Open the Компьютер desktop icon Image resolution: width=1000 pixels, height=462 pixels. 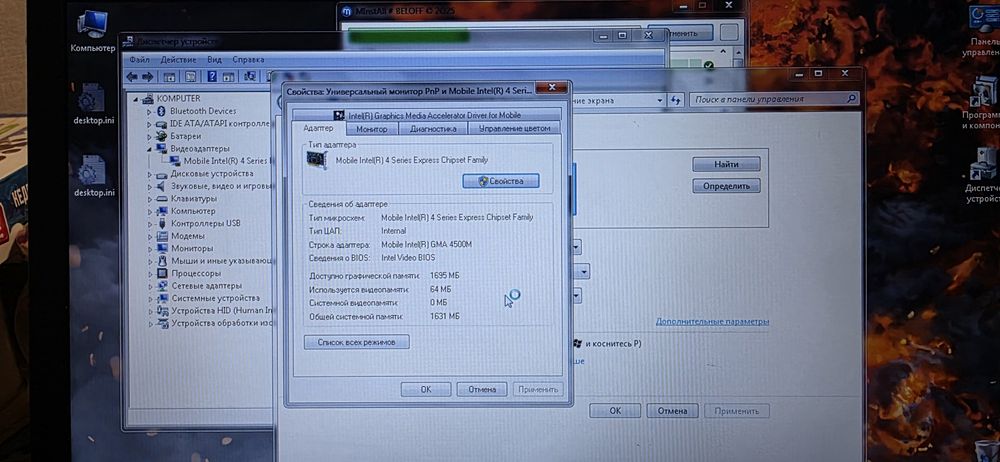[92, 31]
